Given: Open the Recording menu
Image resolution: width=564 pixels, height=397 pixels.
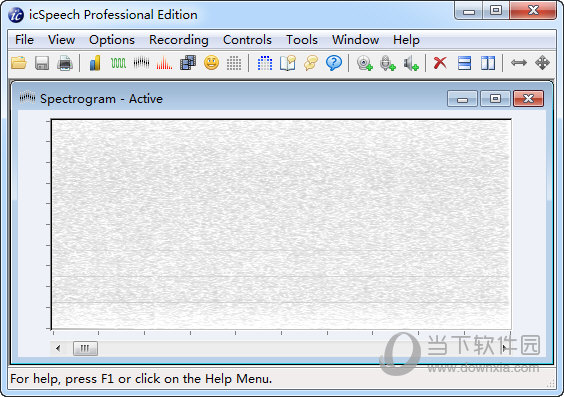Looking at the screenshot, I should 179,40.
